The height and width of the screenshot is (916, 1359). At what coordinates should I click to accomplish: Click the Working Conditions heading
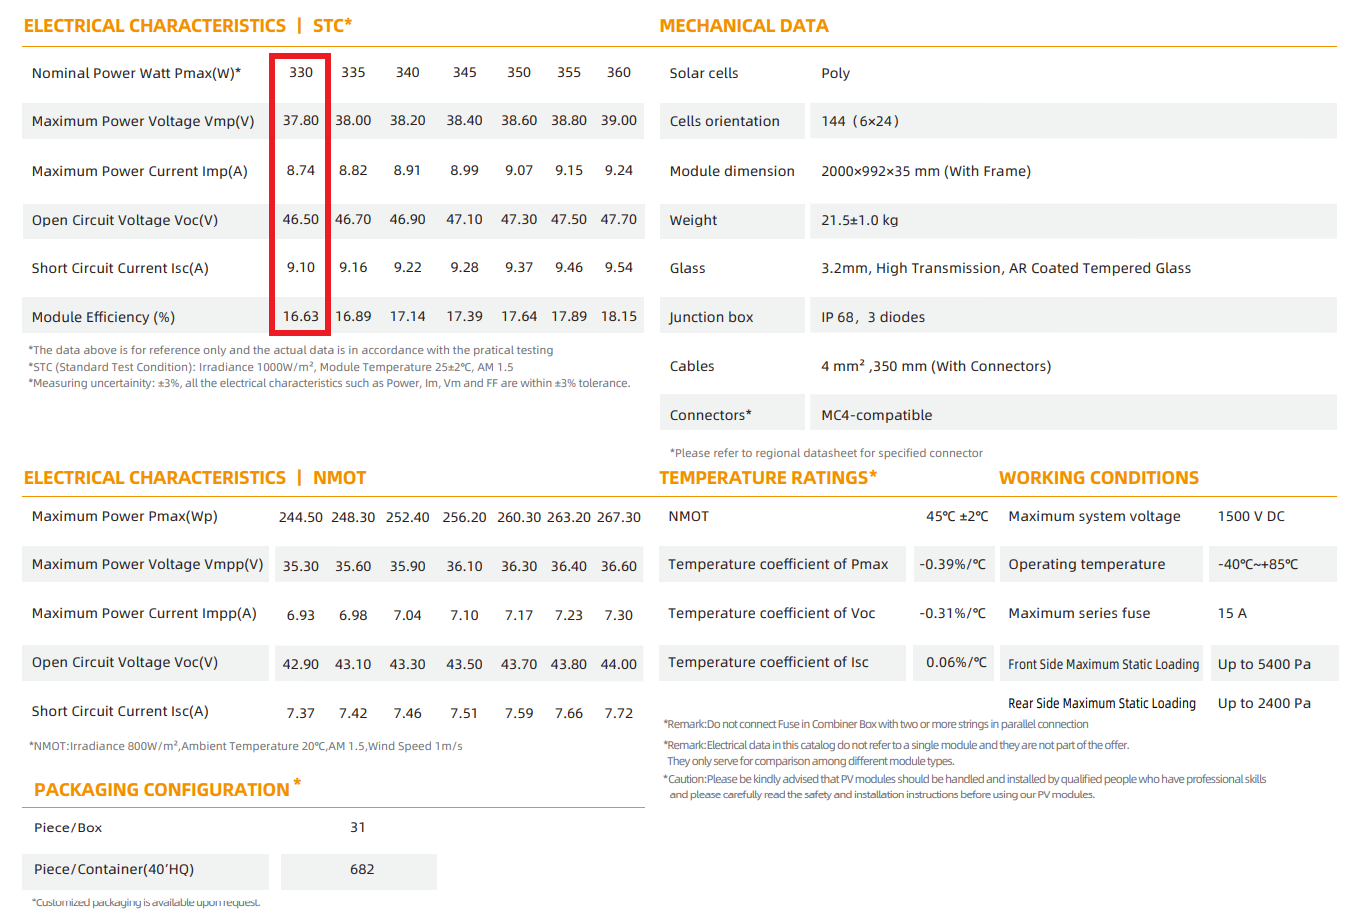(1098, 478)
